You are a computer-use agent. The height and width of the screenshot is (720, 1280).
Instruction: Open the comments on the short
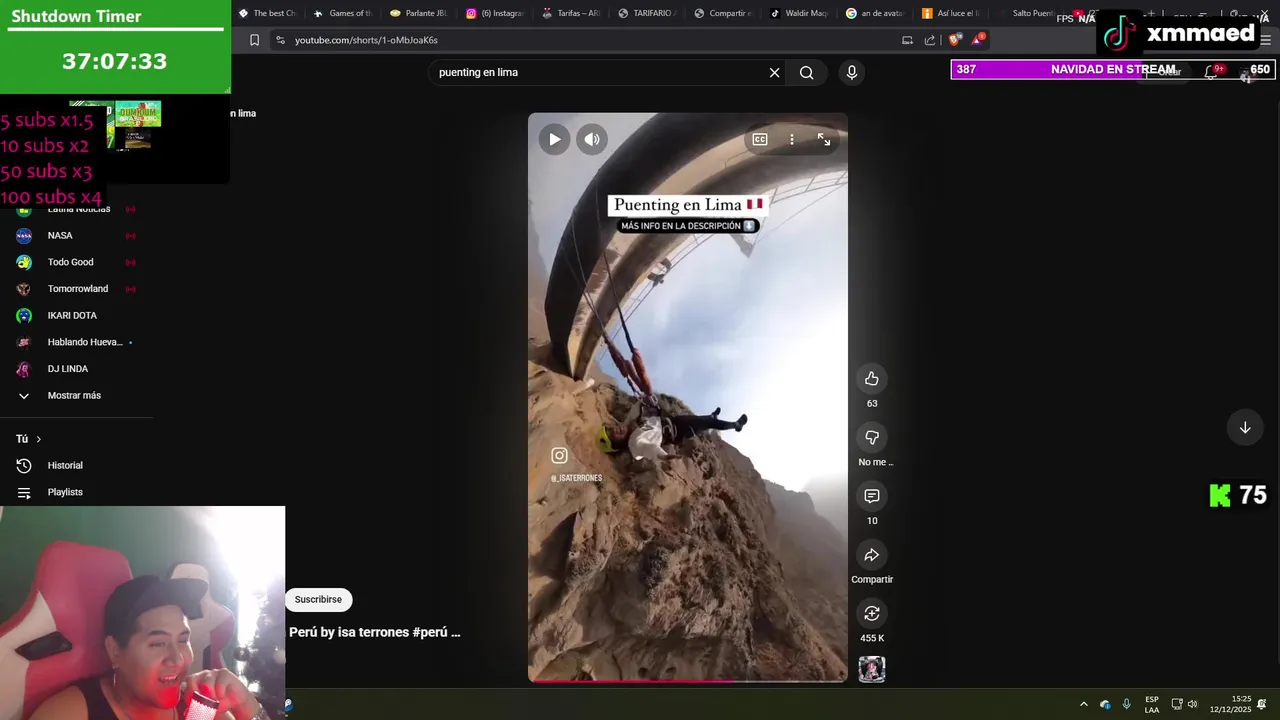[872, 496]
